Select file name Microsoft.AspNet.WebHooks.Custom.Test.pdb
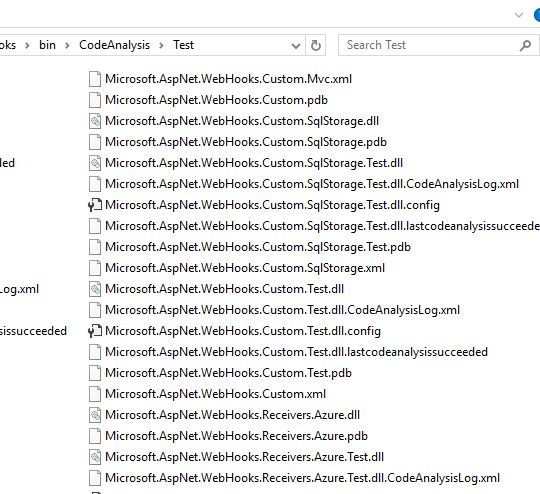 228,373
